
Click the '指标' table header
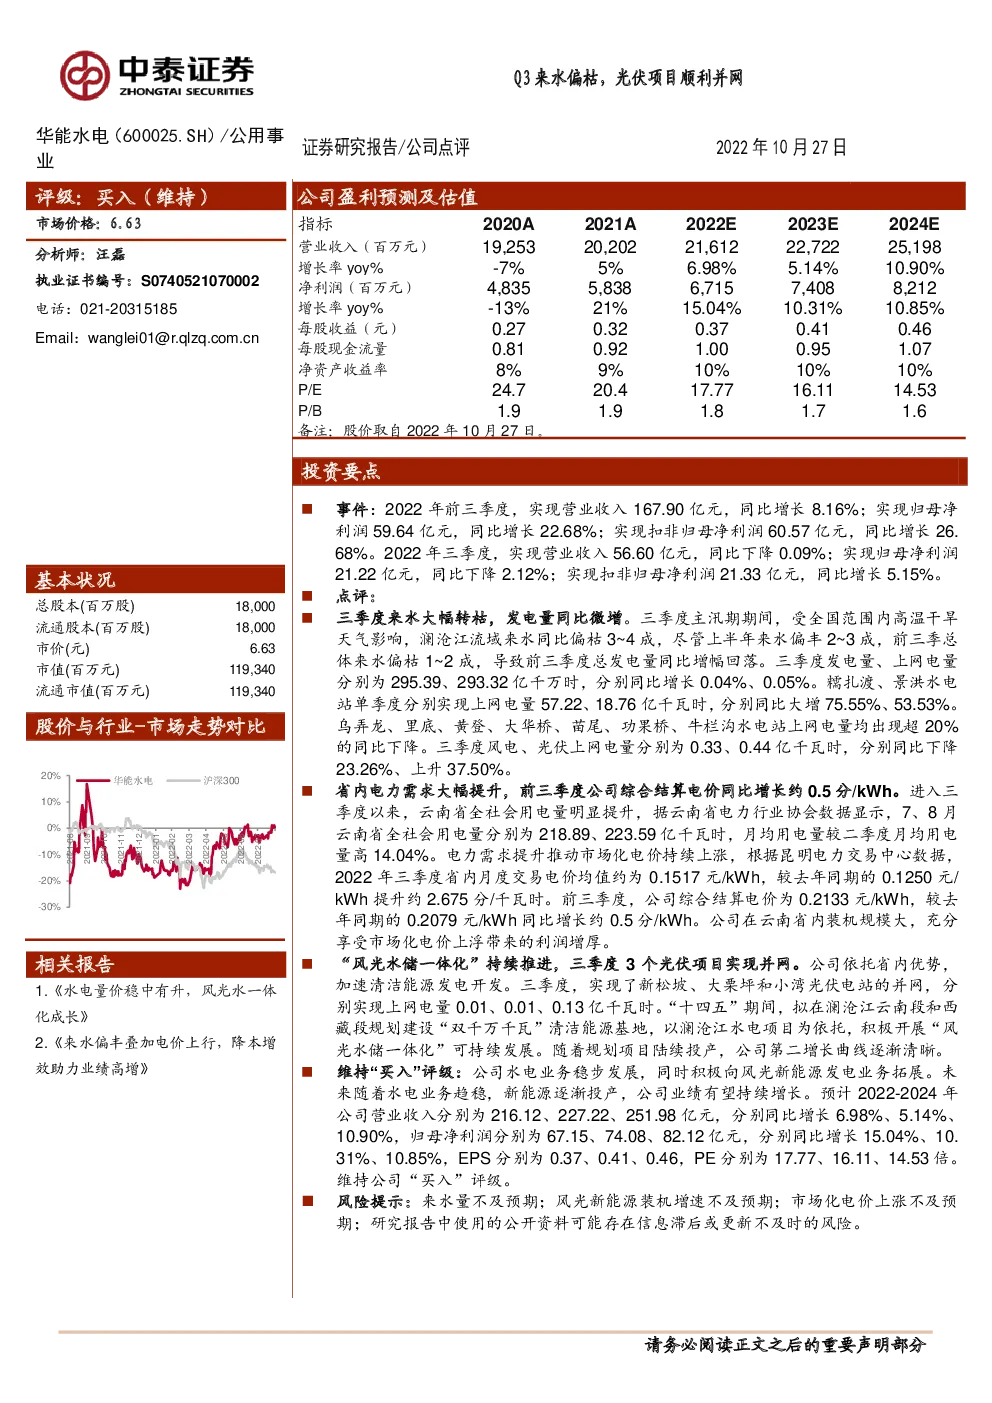pyautogui.click(x=316, y=224)
